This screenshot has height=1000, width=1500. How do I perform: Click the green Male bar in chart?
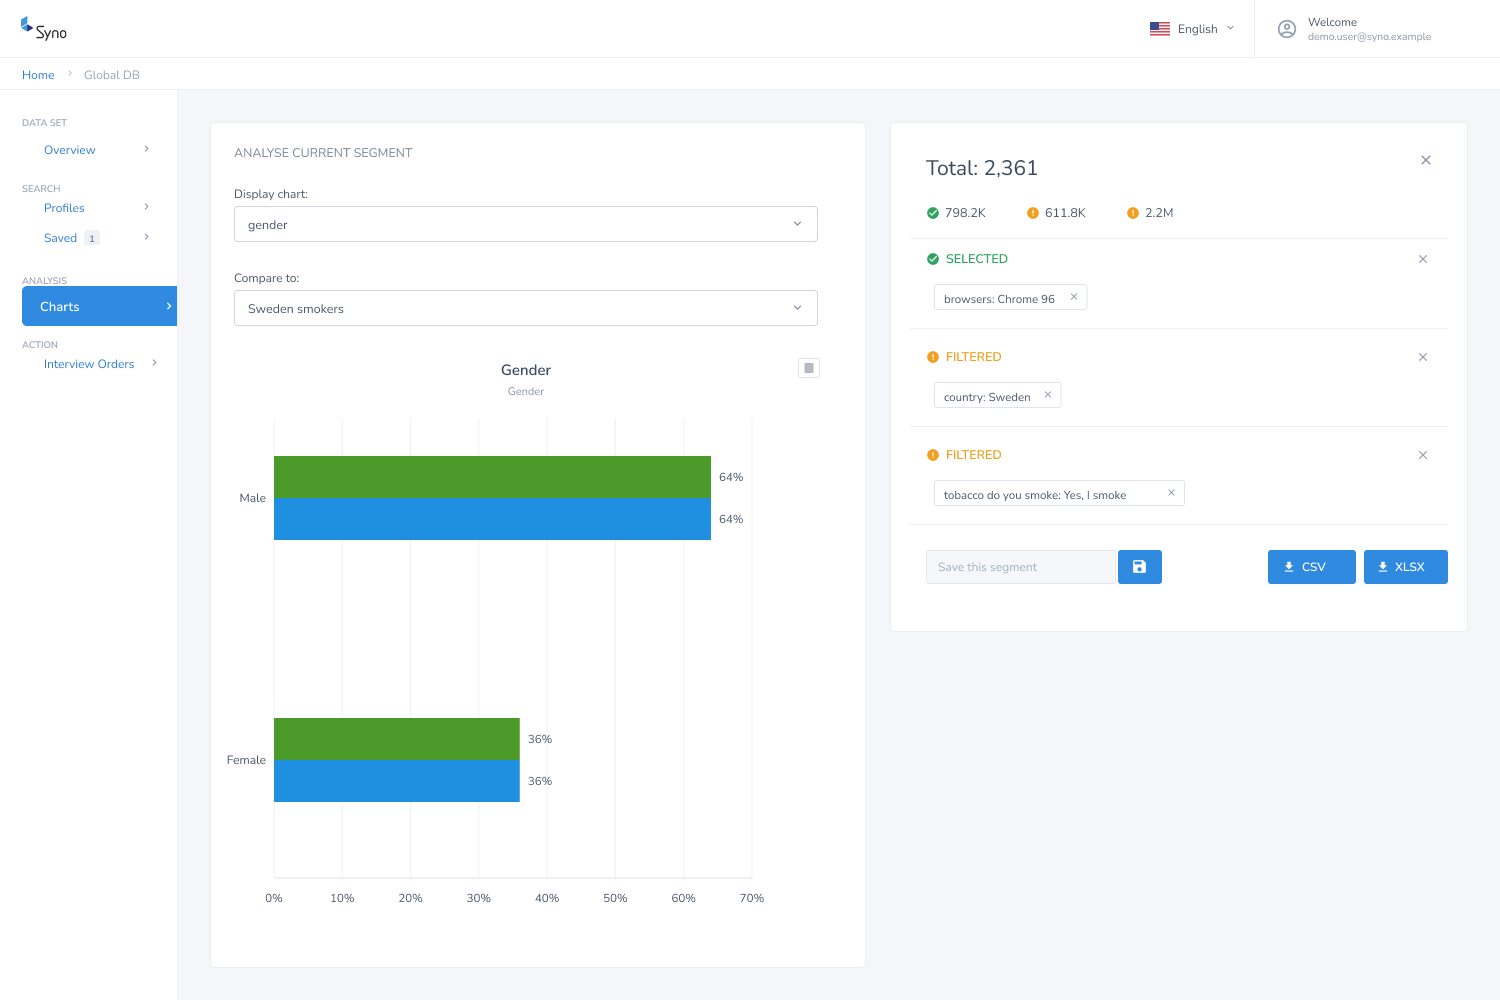[x=492, y=477]
